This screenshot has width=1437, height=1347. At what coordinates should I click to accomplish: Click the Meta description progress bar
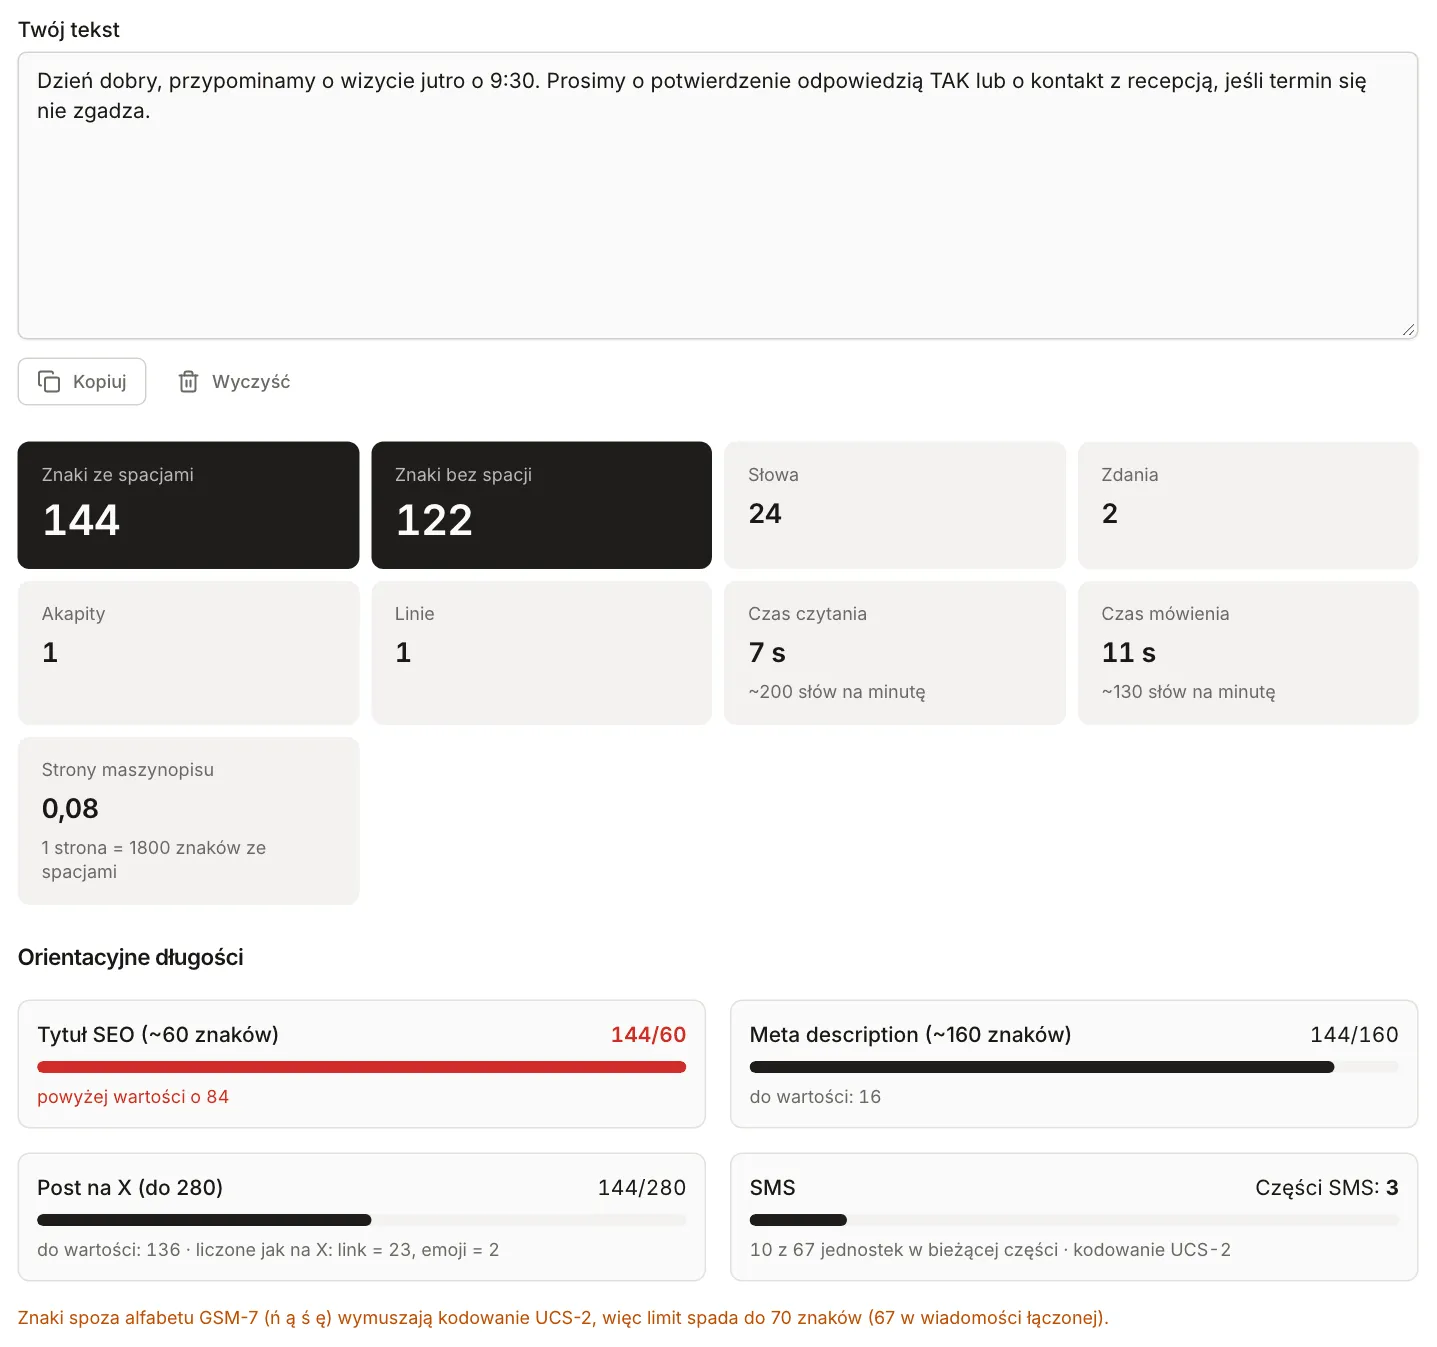click(1074, 1067)
